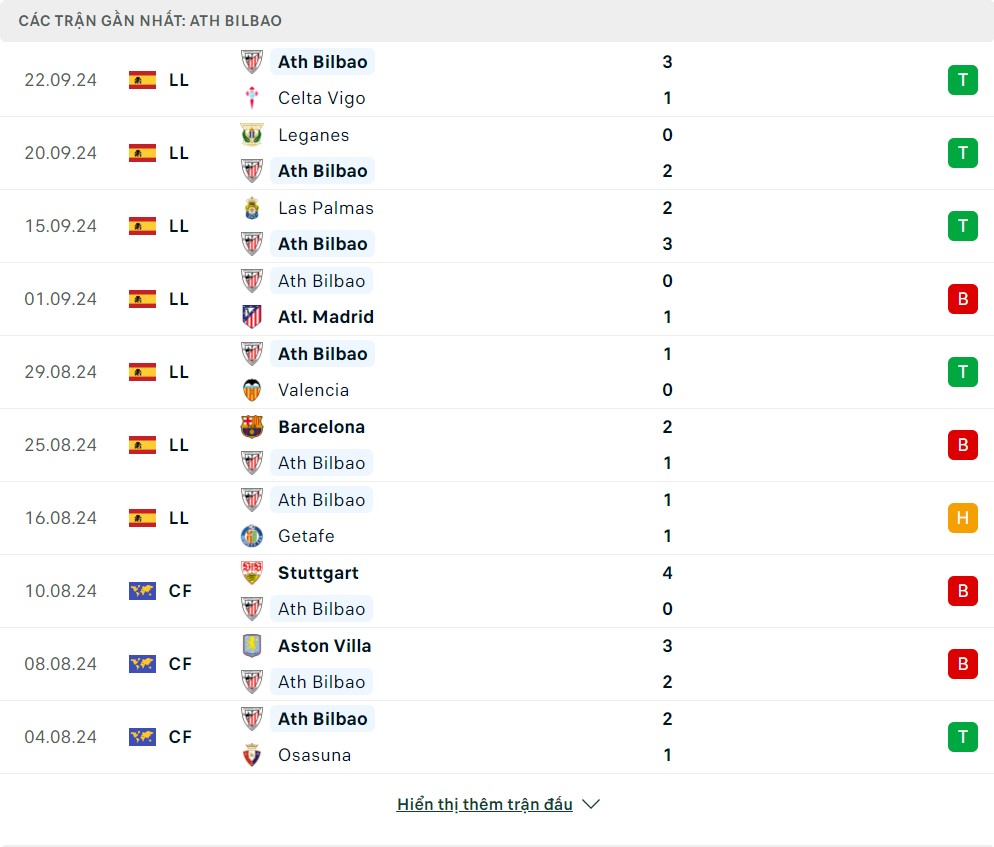Click green T badge for 22.09.24 match
The height and width of the screenshot is (847, 994).
click(x=962, y=80)
